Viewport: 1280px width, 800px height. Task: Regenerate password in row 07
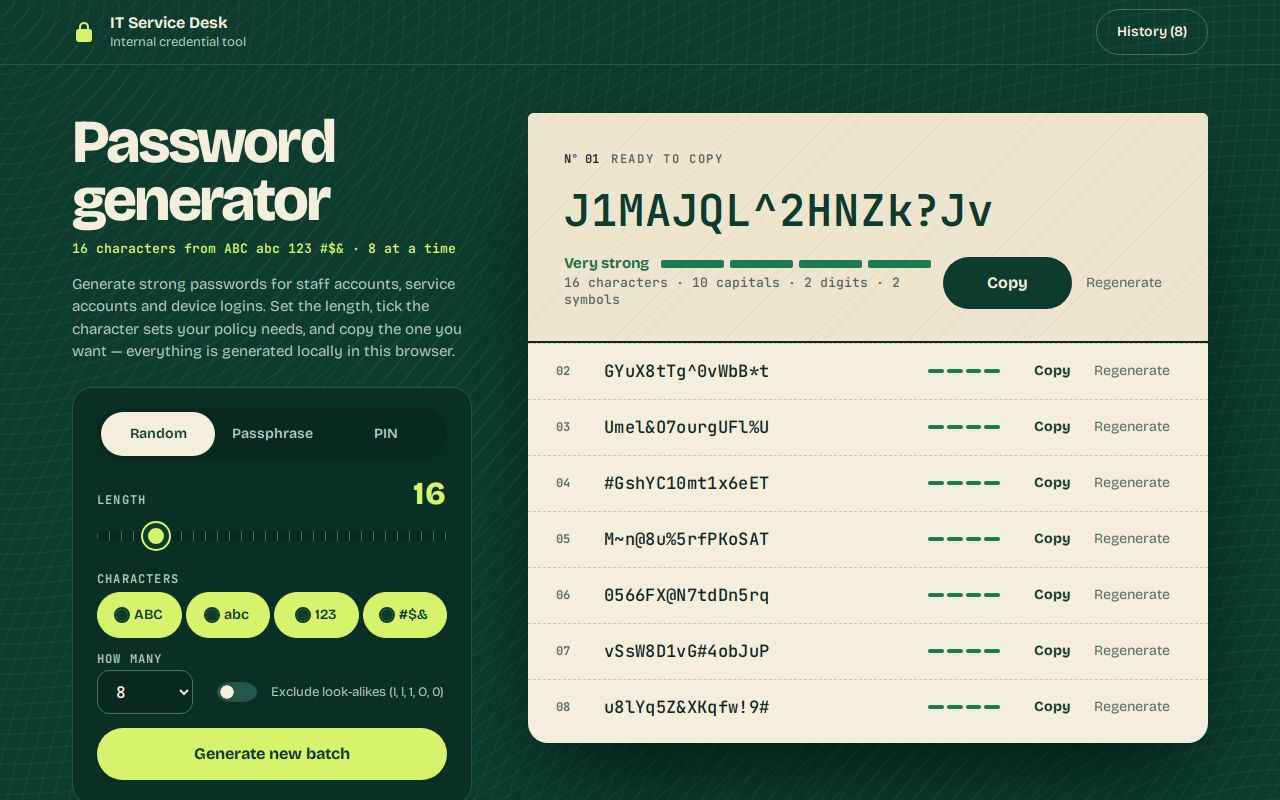click(1132, 651)
